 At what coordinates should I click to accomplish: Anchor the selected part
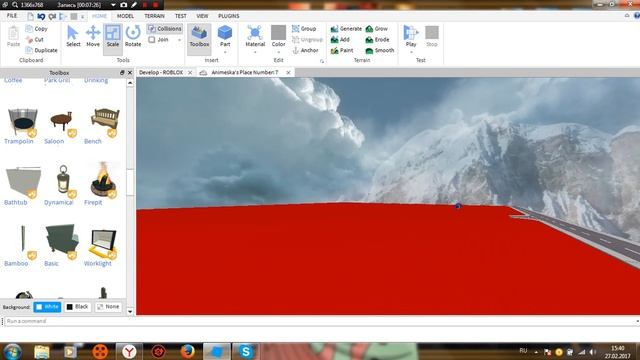[305, 50]
